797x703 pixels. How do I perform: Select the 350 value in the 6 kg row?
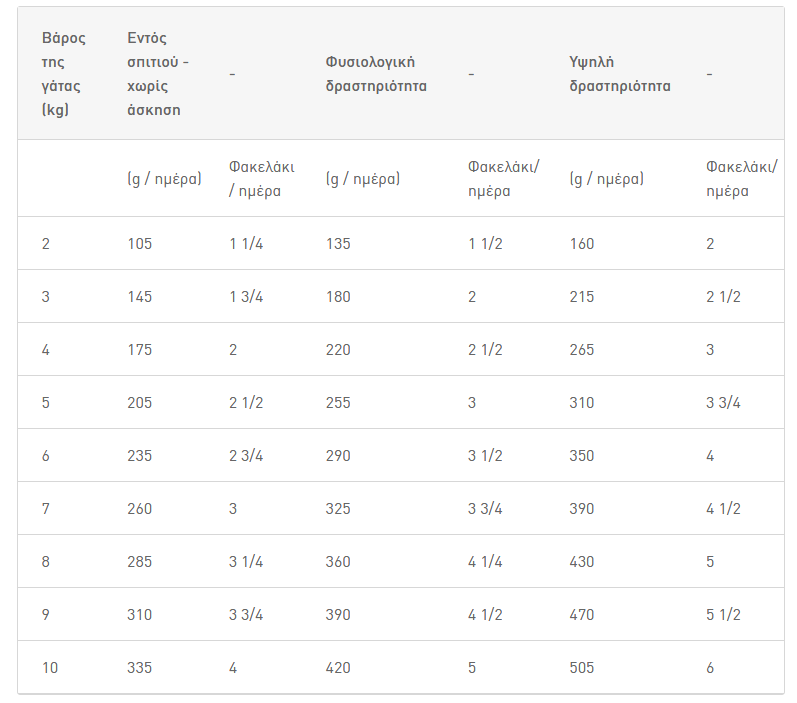(581, 455)
